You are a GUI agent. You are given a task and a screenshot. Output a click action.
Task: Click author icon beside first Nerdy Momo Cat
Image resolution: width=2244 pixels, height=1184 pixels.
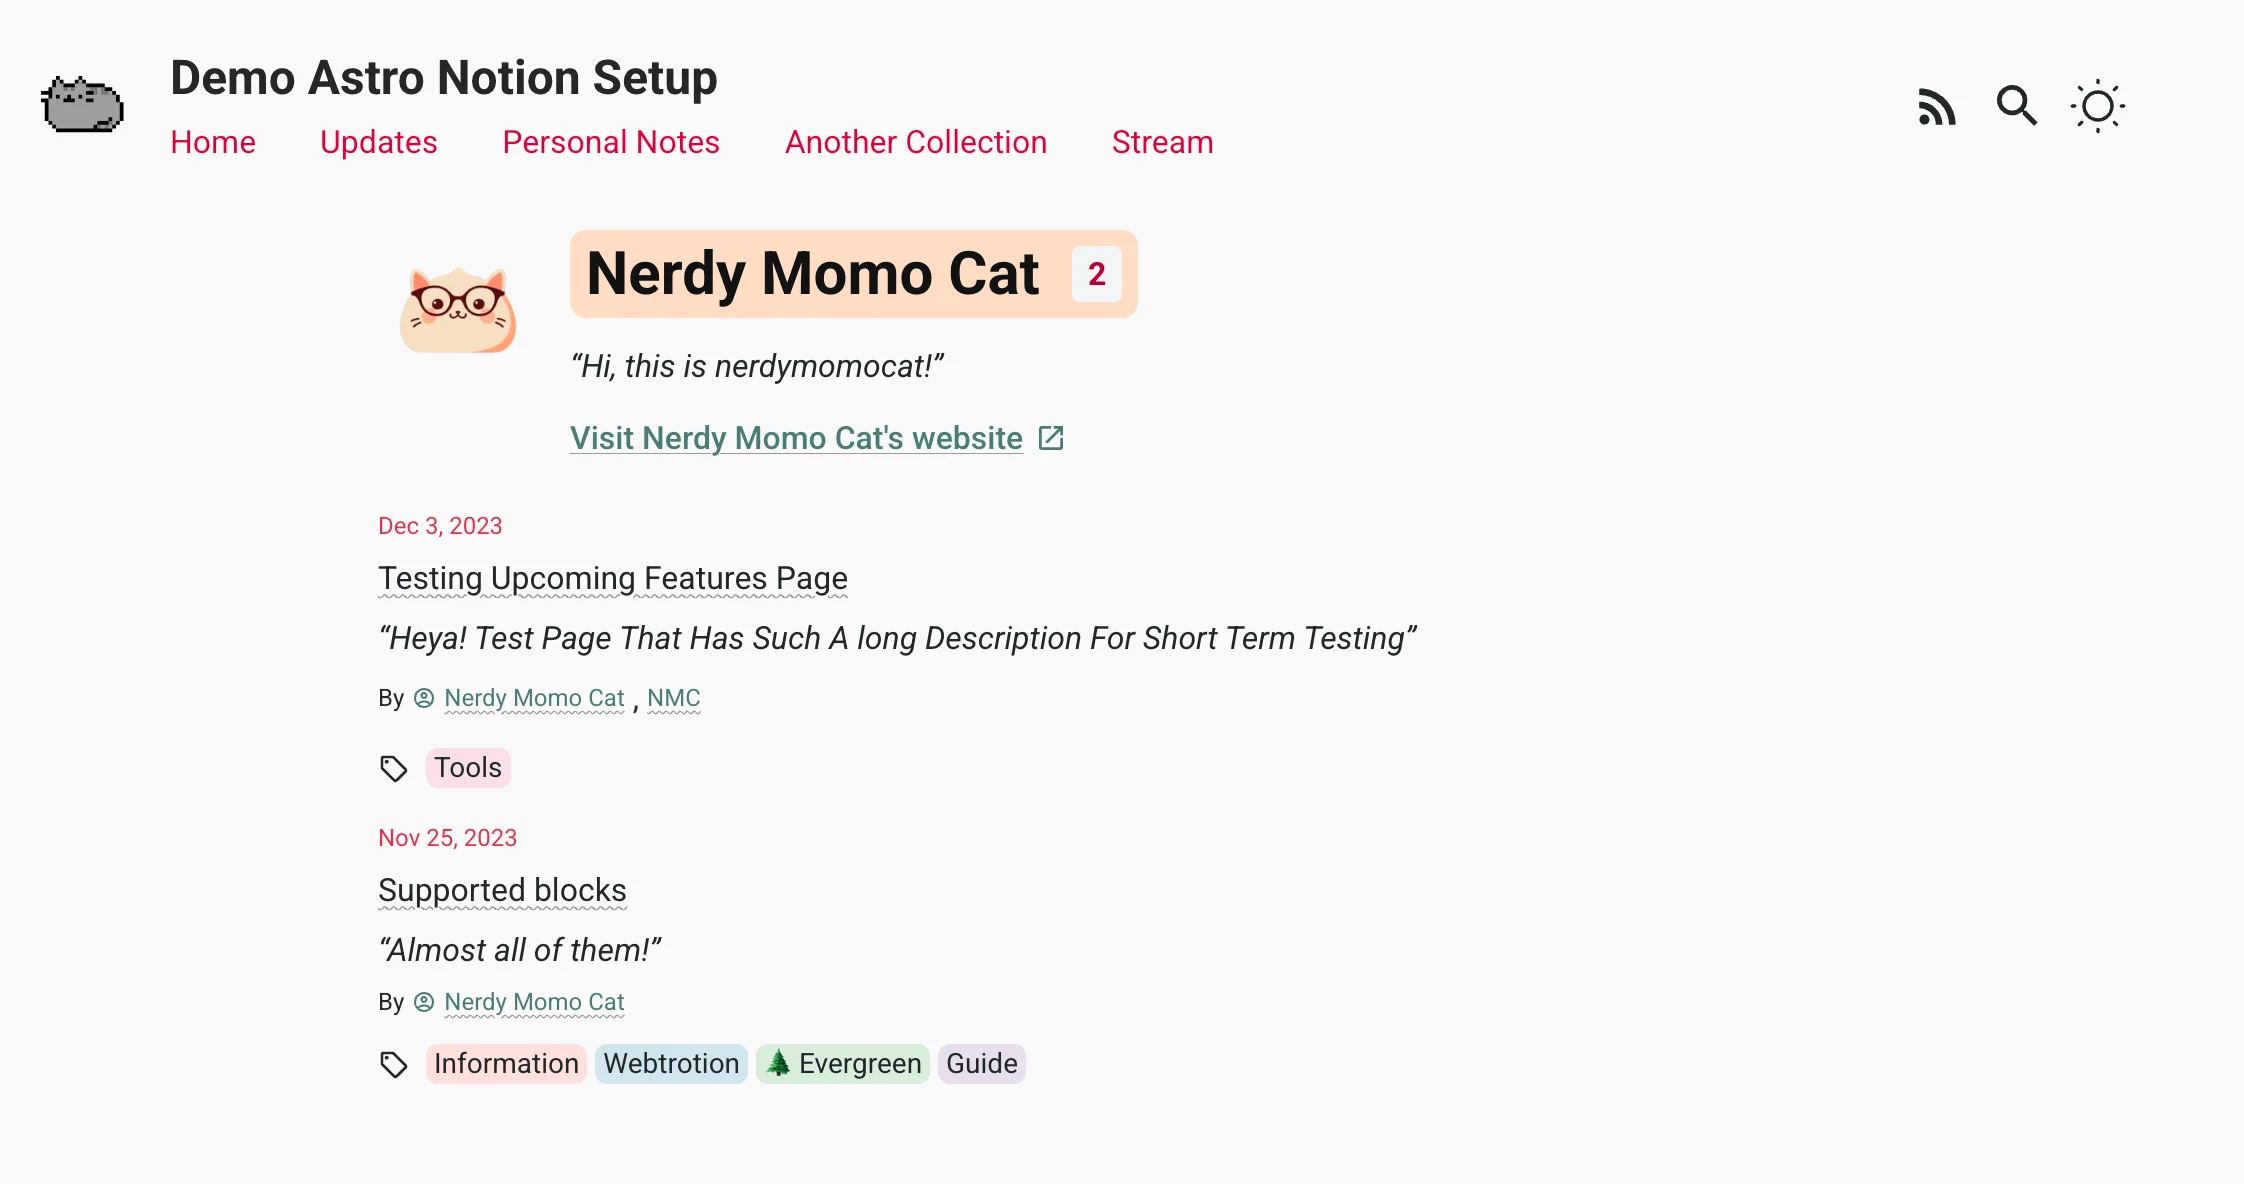click(x=424, y=698)
